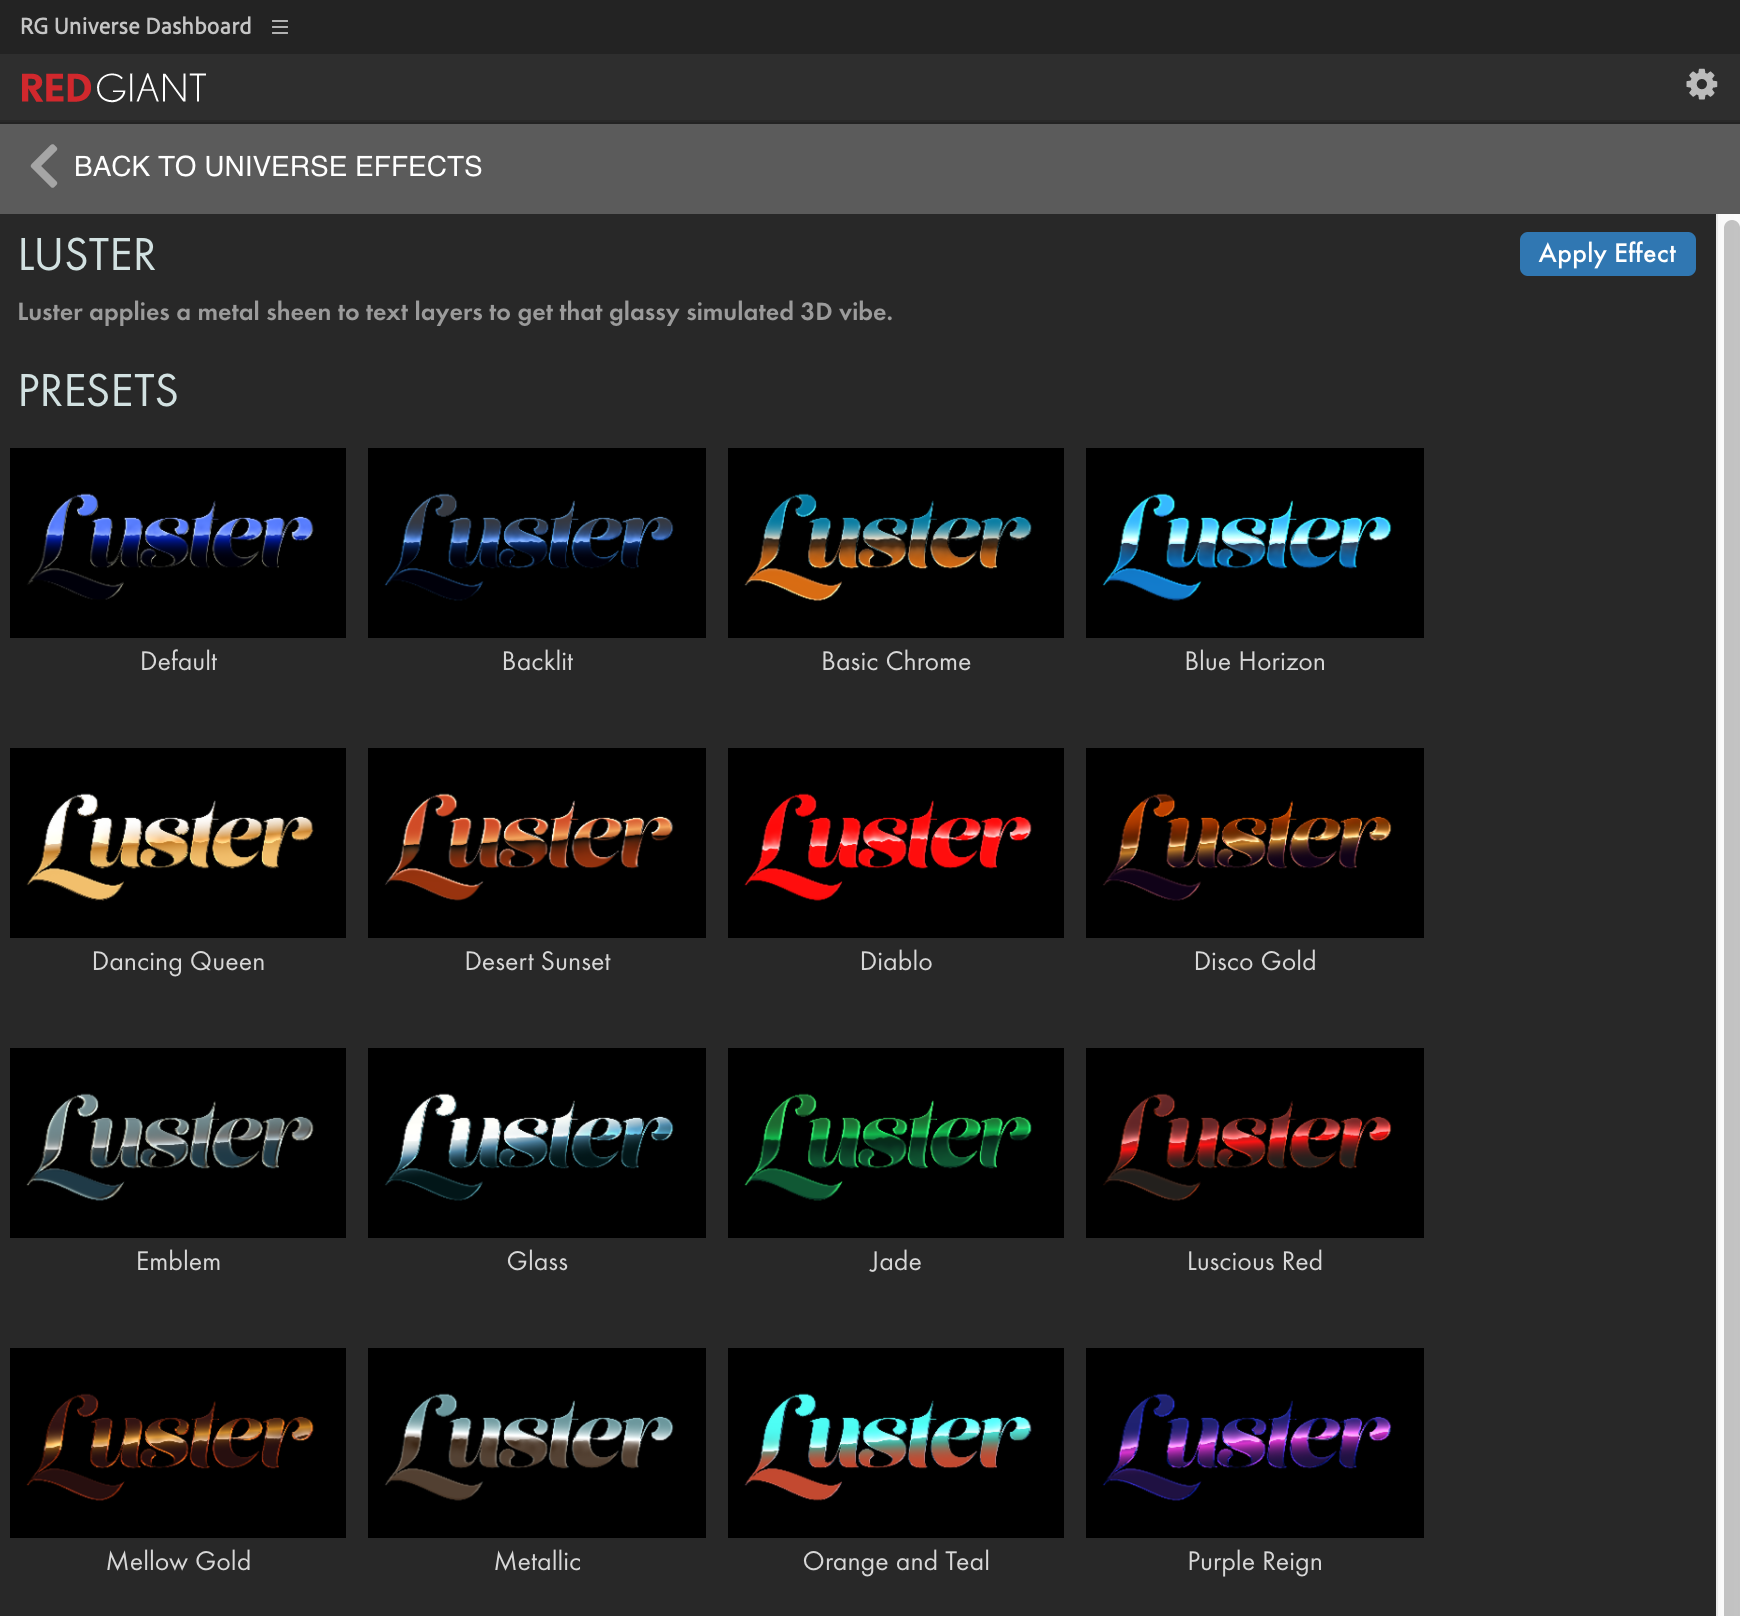Click the RG Universe Dashboard panel title
The image size is (1740, 1616).
[x=136, y=26]
